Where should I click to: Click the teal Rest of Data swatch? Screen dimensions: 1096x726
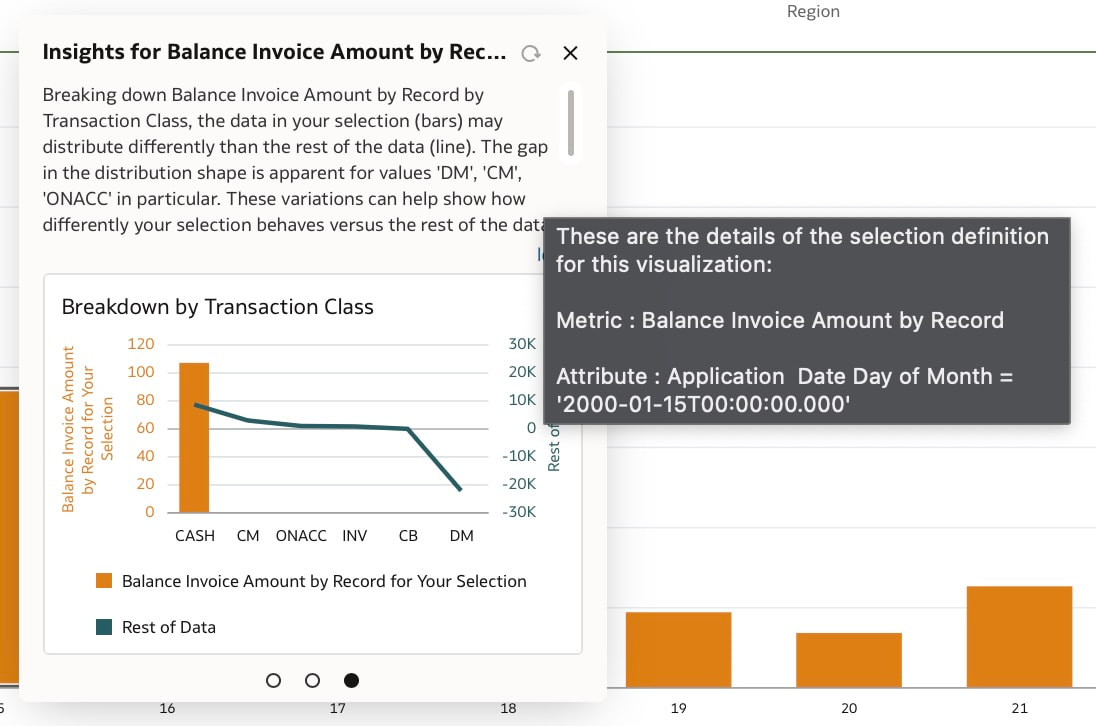tap(104, 627)
